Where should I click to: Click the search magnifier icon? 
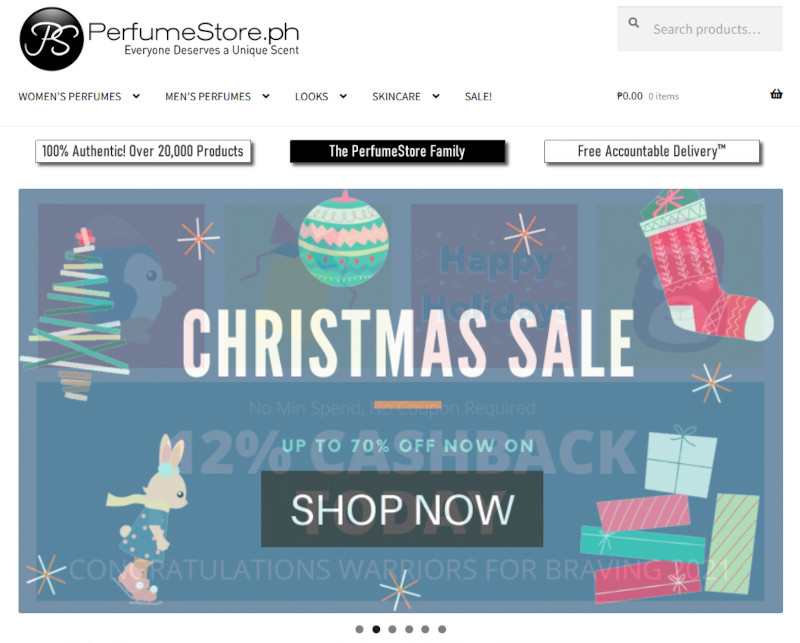[x=634, y=22]
